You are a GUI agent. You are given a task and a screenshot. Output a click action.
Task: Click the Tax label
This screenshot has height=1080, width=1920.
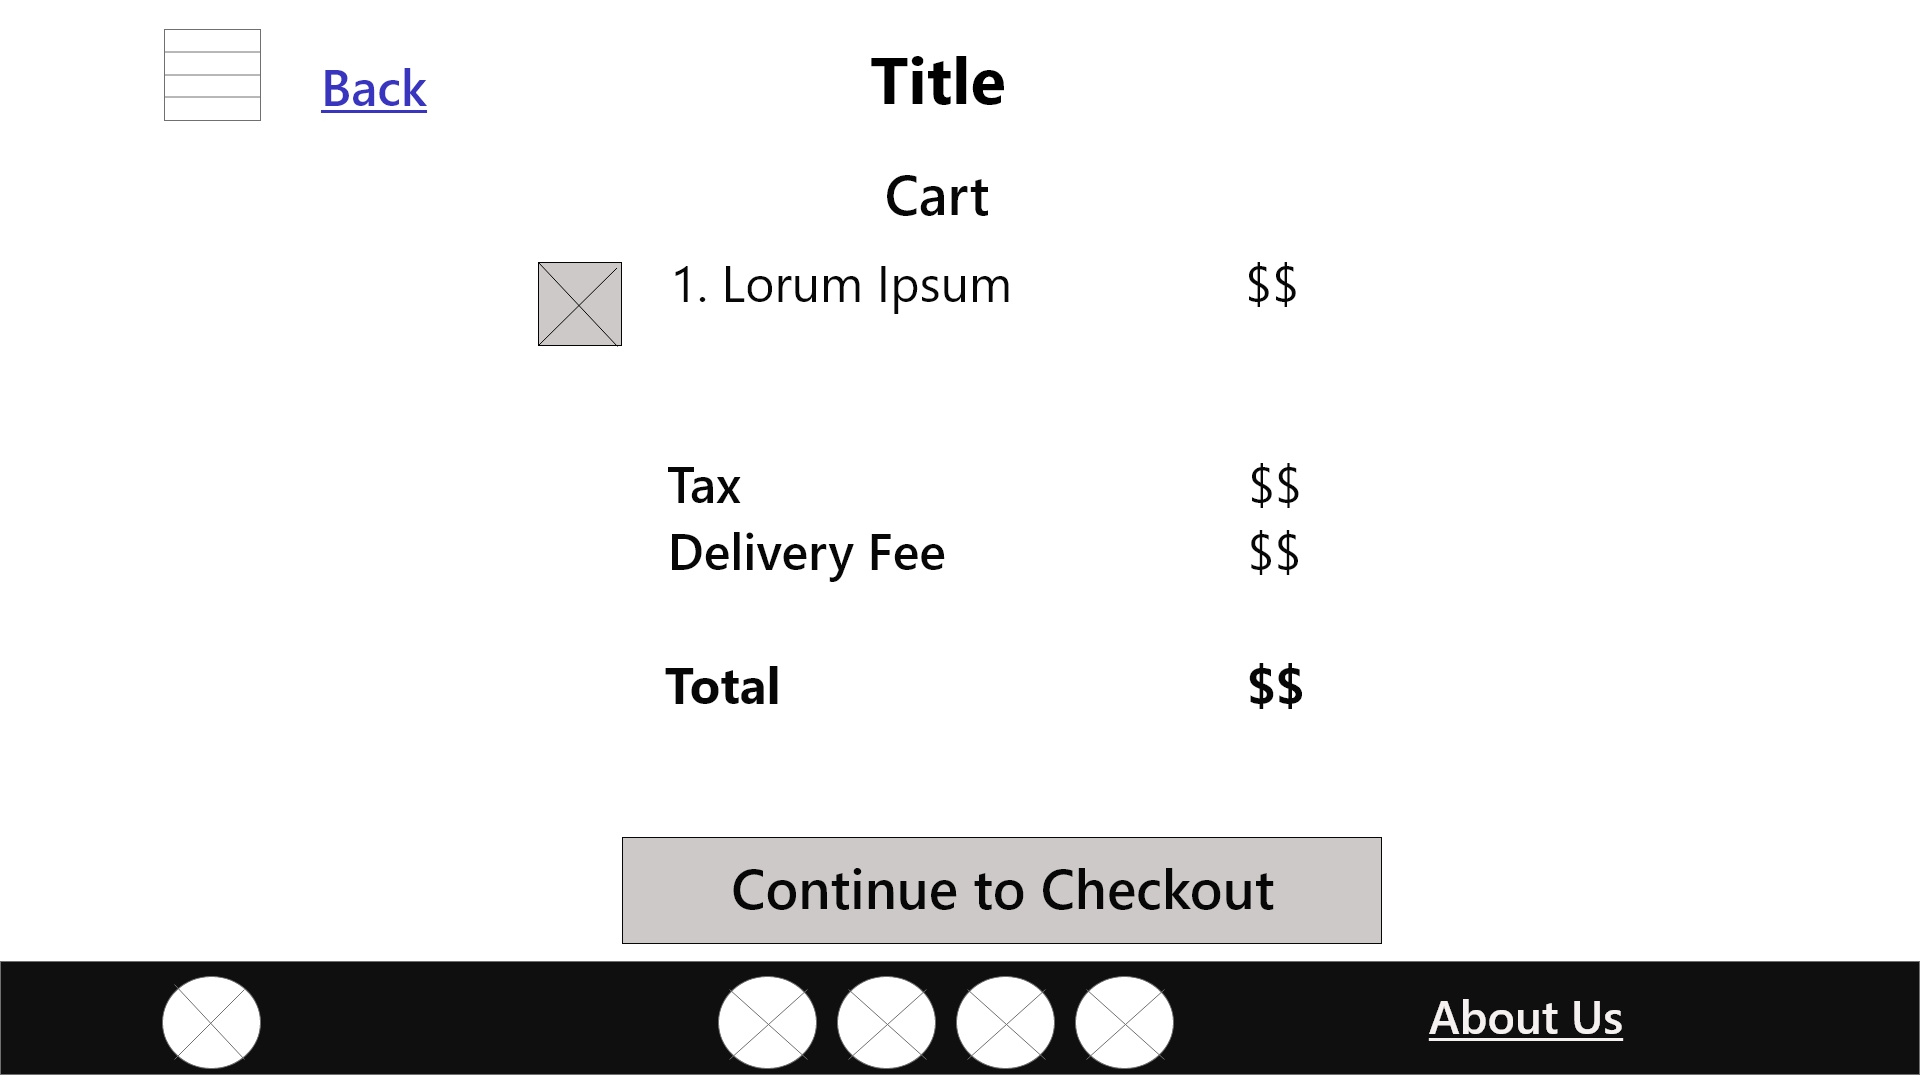[x=704, y=486]
